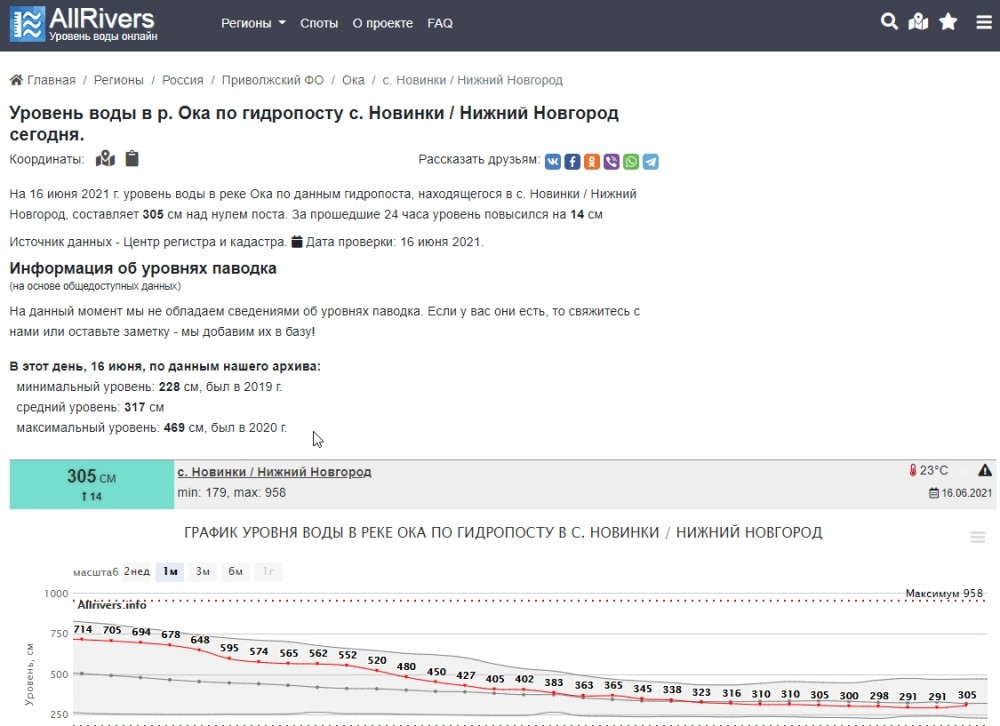Image resolution: width=1000 pixels, height=726 pixels.
Task: Switch chart scale to 3м
Action: [203, 572]
